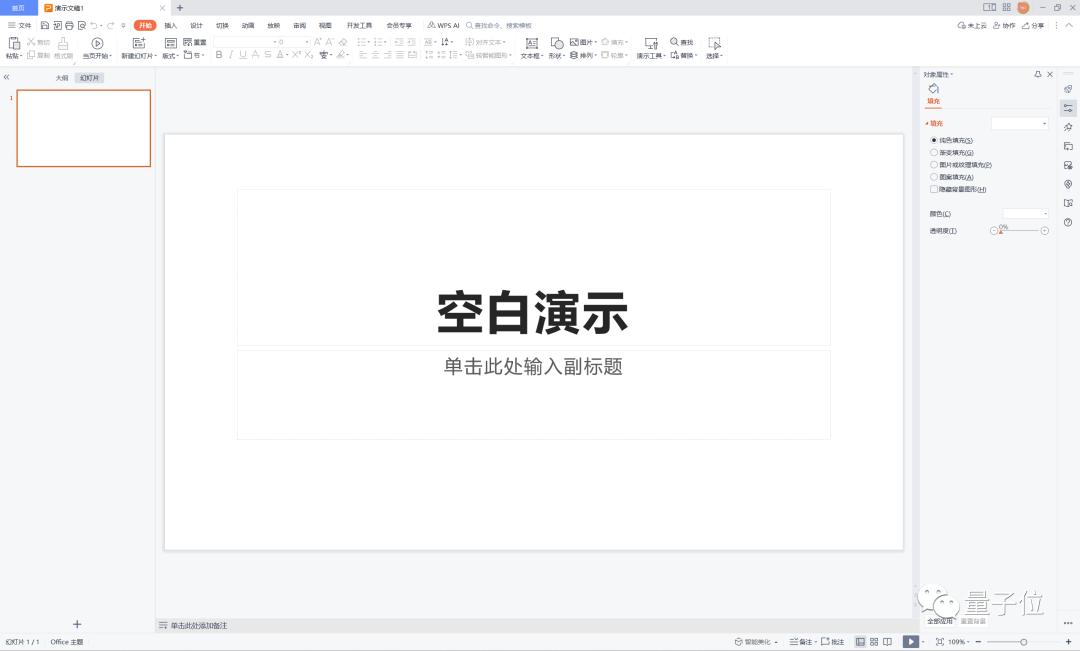Select 图案填充 (pattern fill) option
The height and width of the screenshot is (651, 1080).
(934, 176)
